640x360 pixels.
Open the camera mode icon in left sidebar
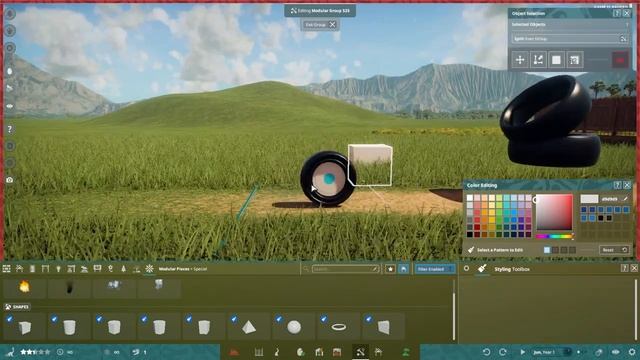click(x=10, y=180)
